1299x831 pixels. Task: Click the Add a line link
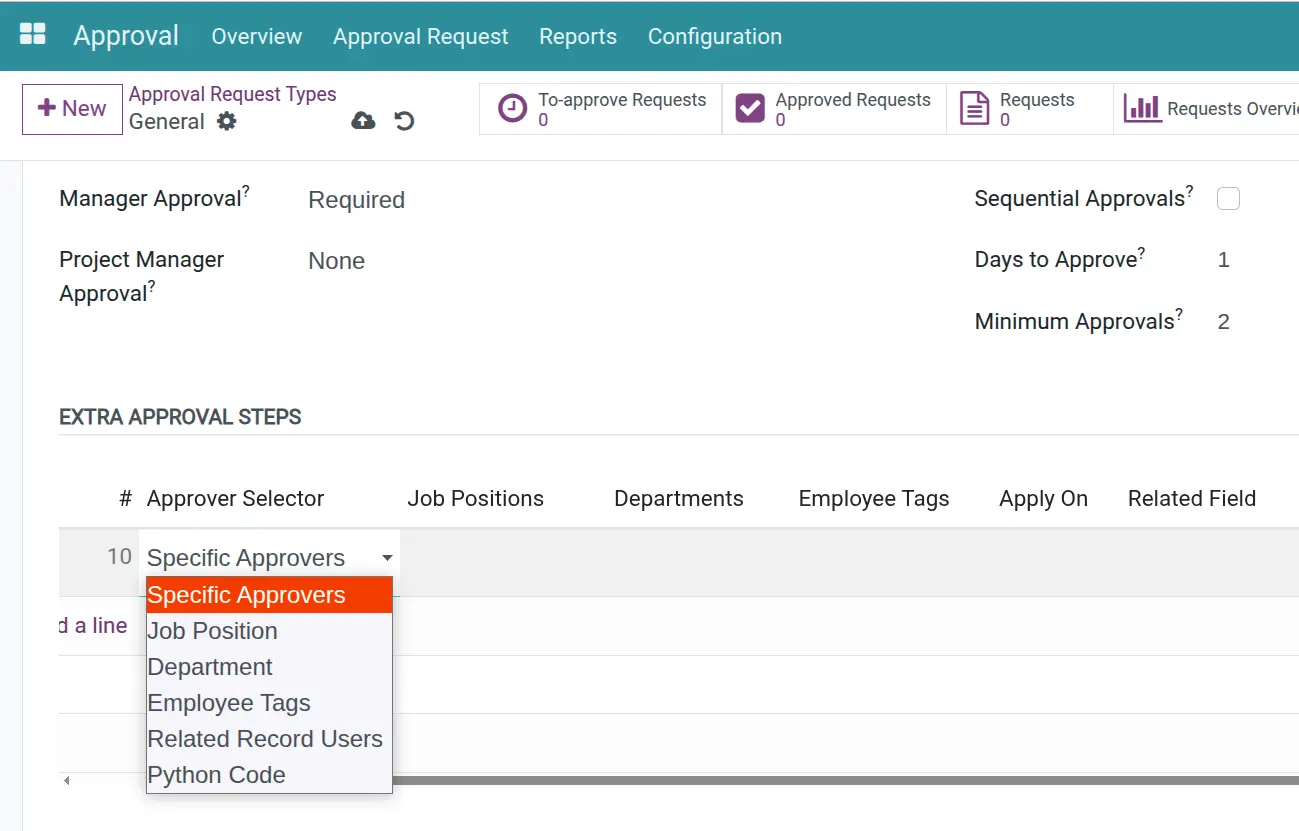pyautogui.click(x=94, y=626)
